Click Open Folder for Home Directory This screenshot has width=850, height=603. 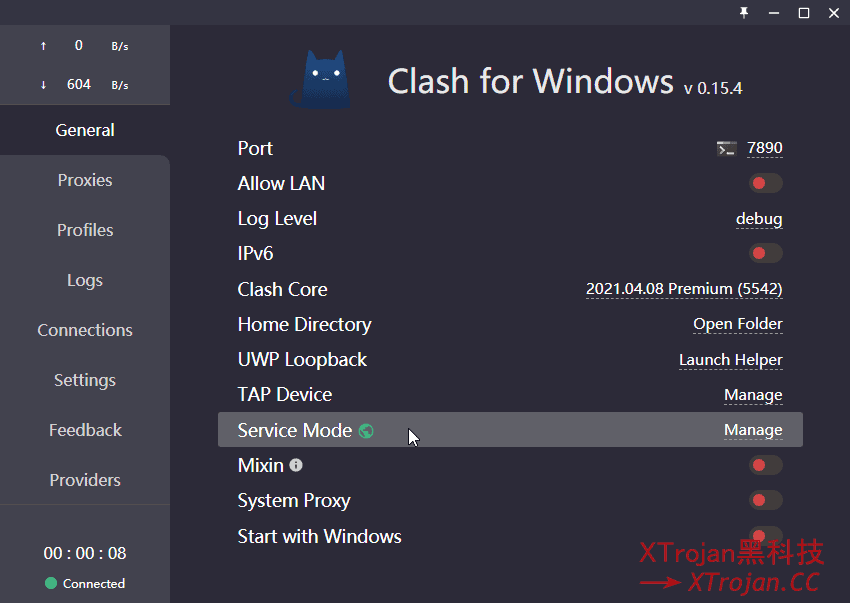click(x=738, y=324)
